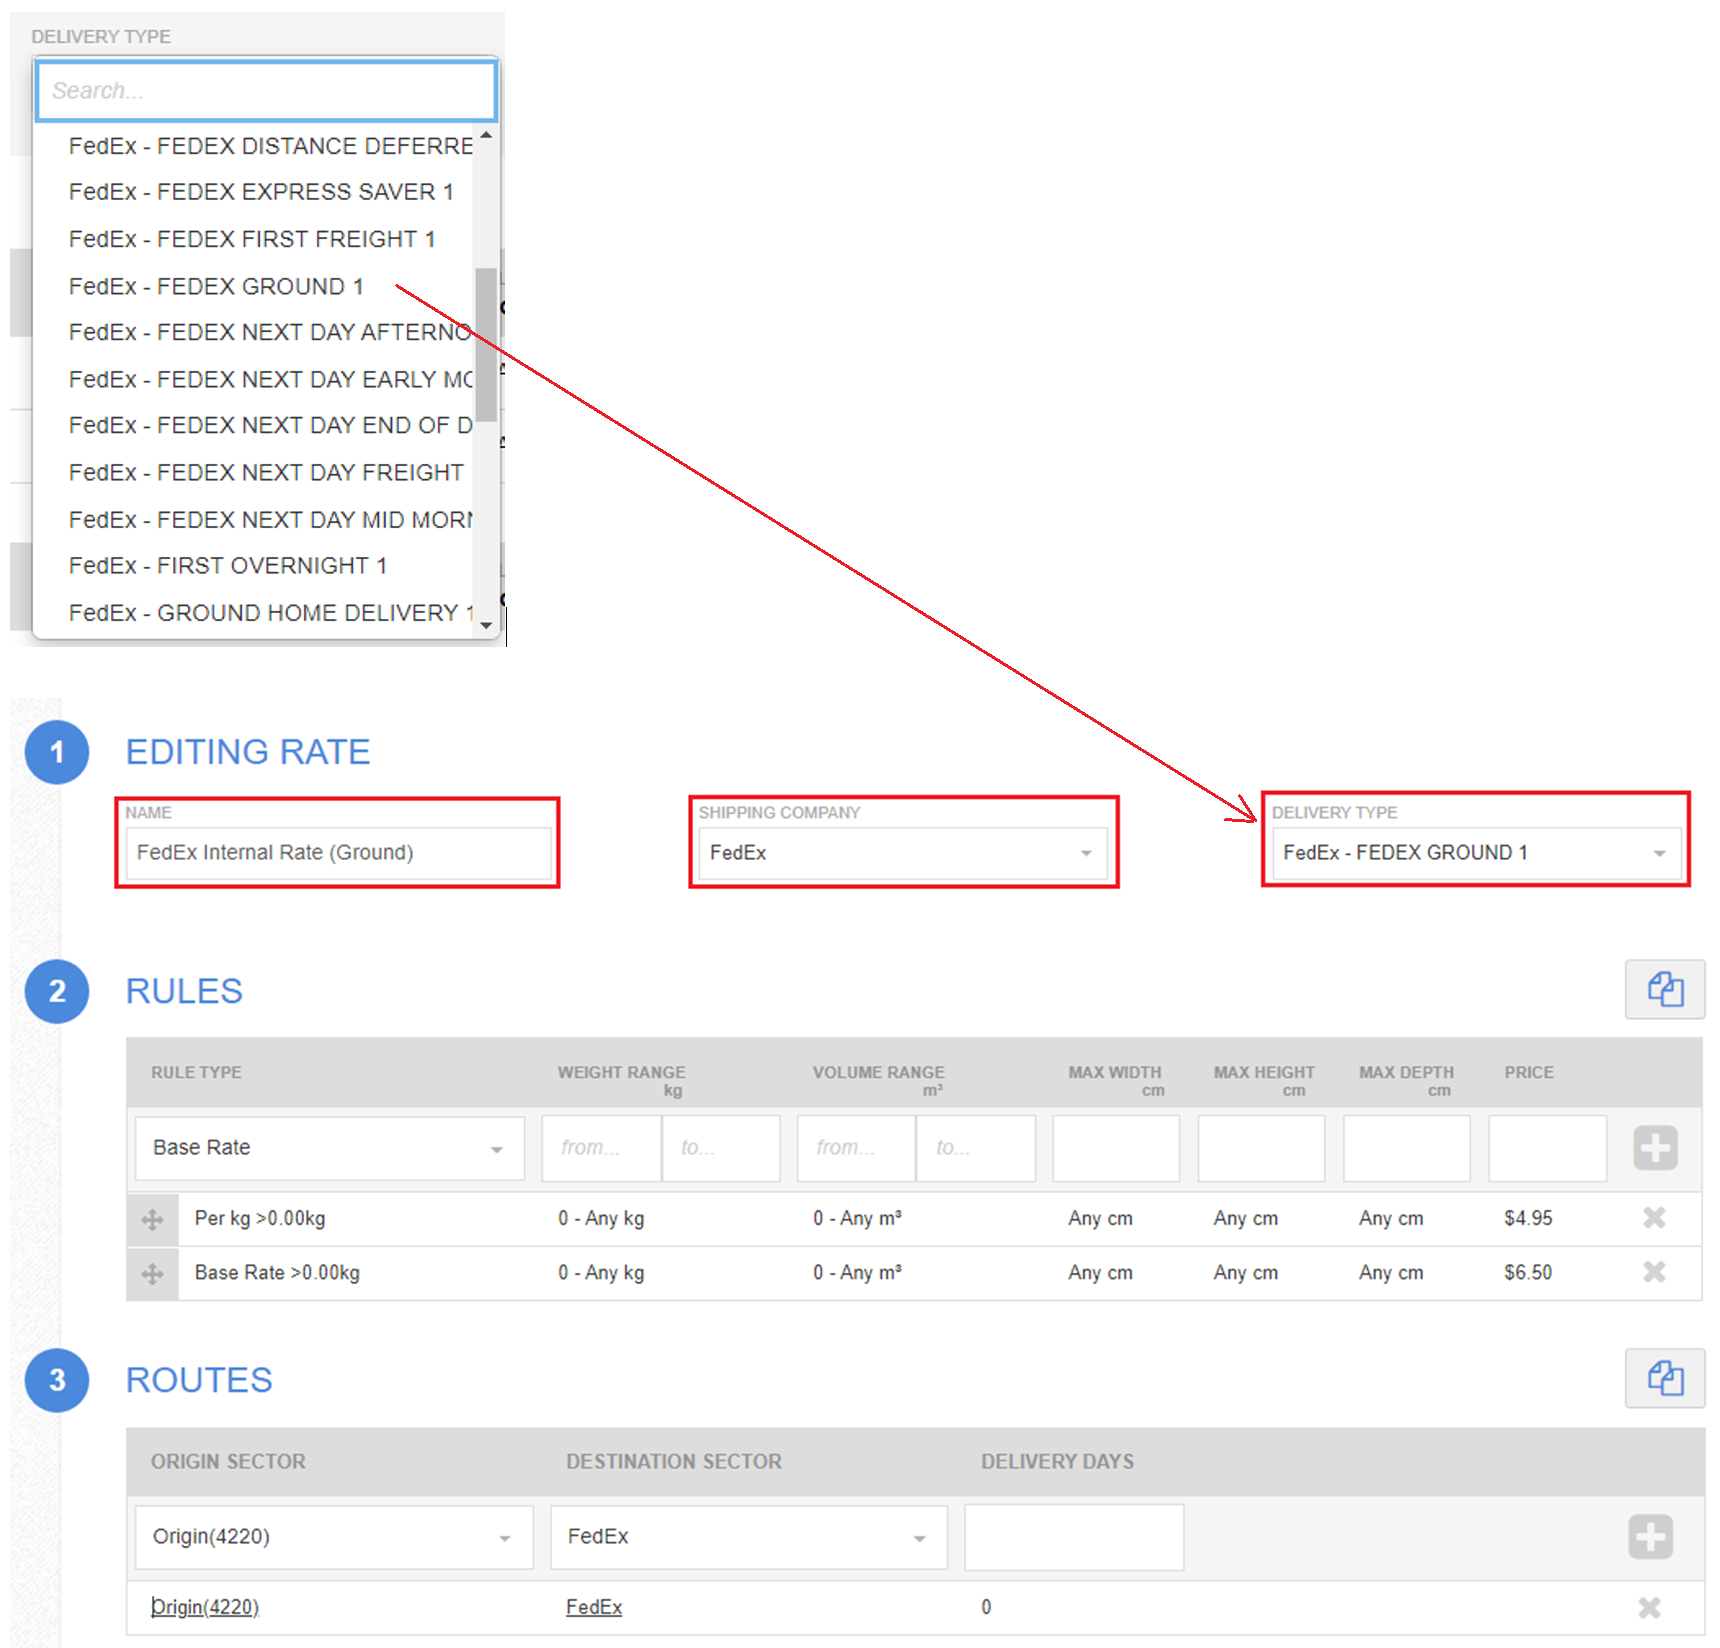Open the Origin(4220) route link
The image size is (1720, 1648).
click(205, 1607)
